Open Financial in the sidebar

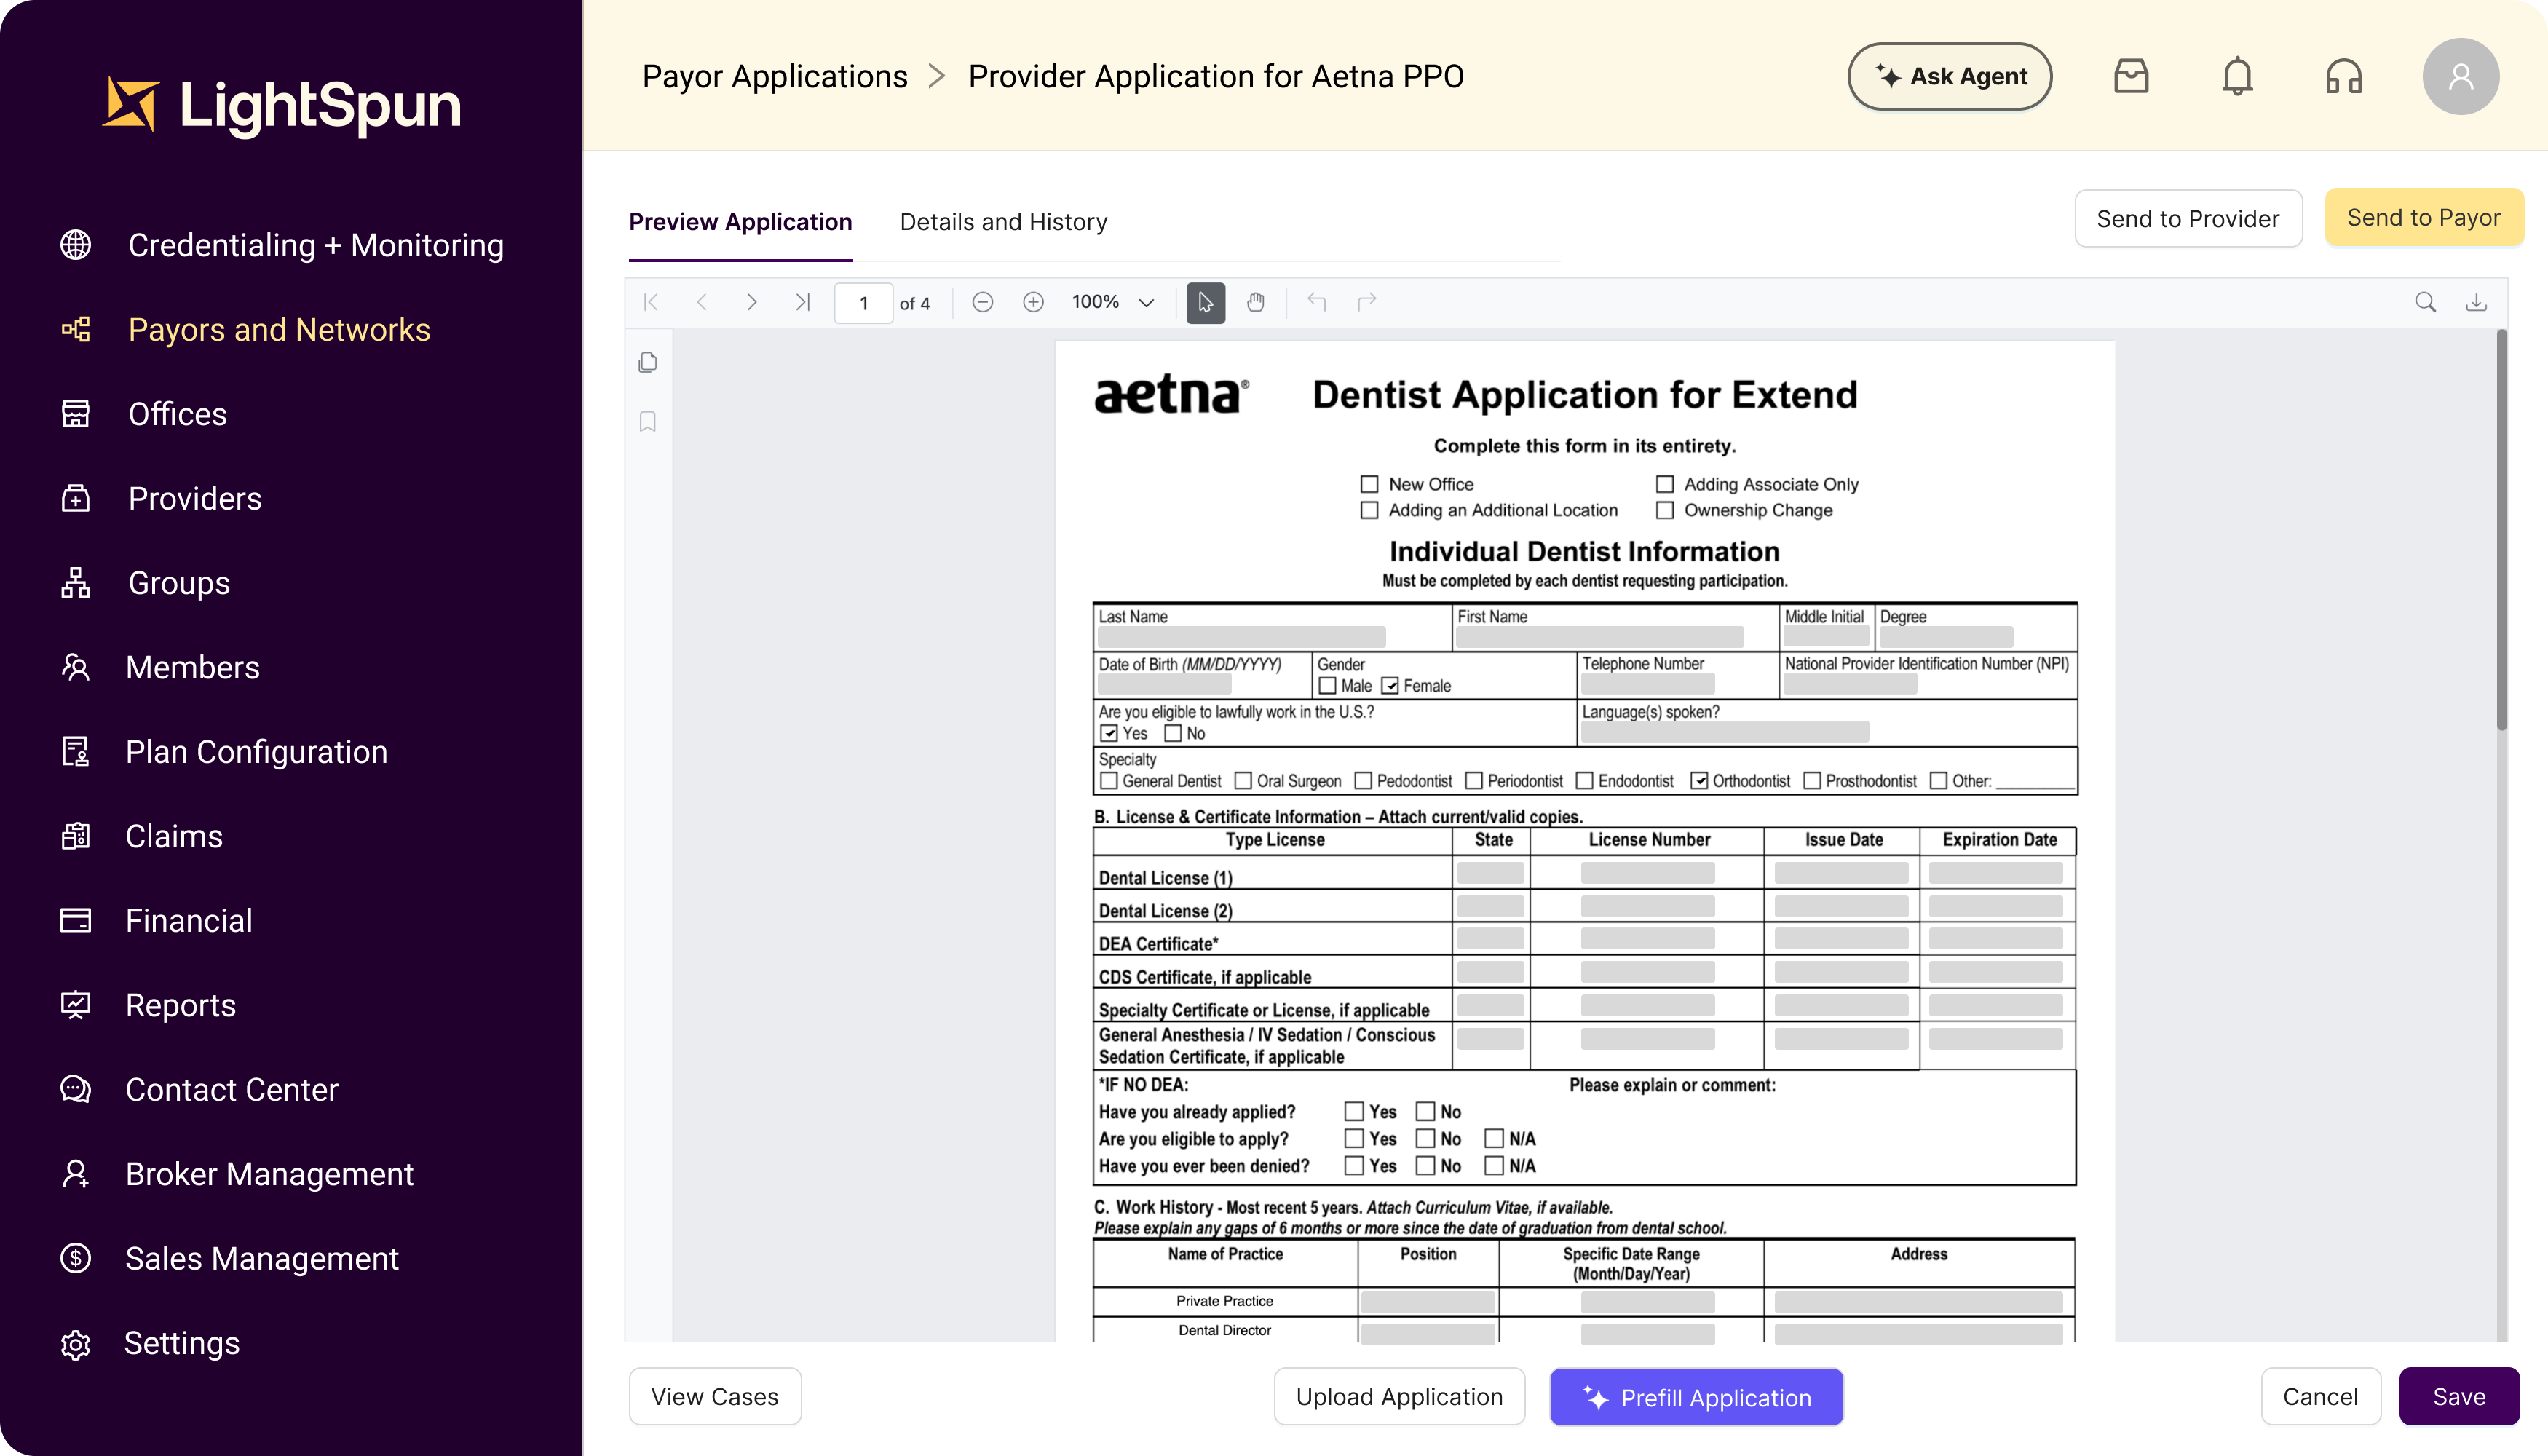coord(189,921)
